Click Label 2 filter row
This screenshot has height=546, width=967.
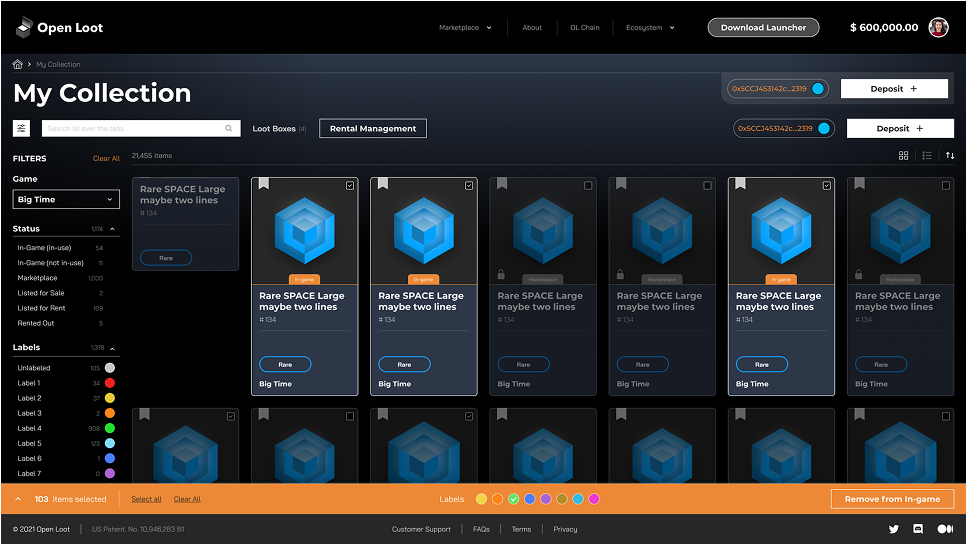click(64, 398)
